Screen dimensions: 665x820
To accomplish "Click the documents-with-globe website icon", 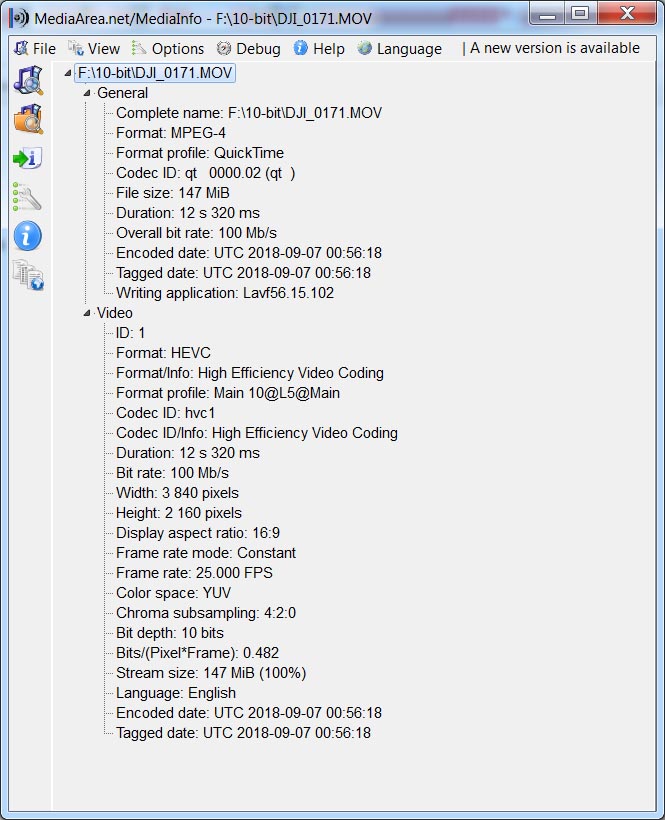I will pos(28,275).
